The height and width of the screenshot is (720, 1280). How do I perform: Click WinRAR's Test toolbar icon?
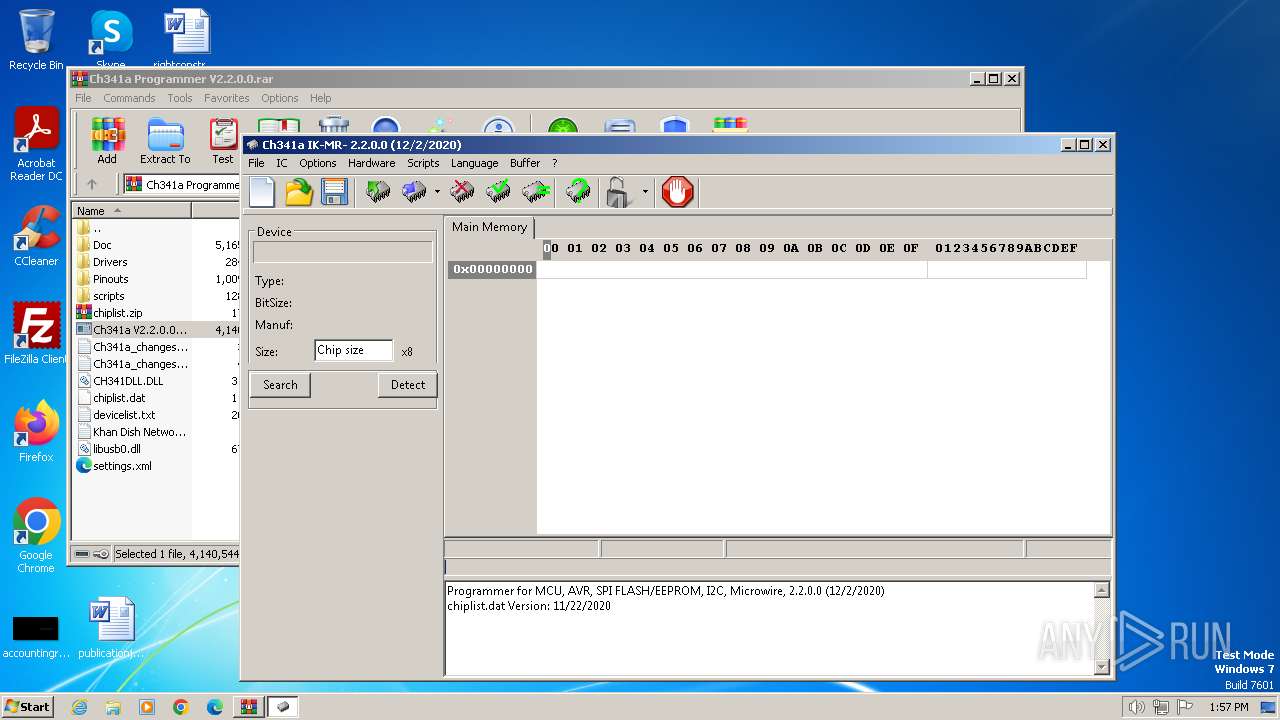(222, 141)
